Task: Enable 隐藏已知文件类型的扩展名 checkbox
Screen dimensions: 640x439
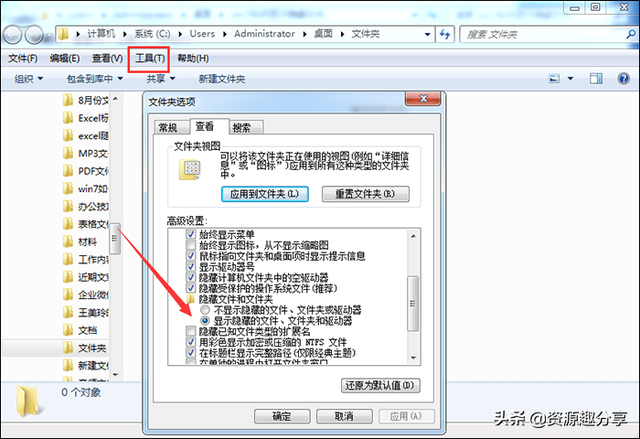Action: click(x=191, y=331)
